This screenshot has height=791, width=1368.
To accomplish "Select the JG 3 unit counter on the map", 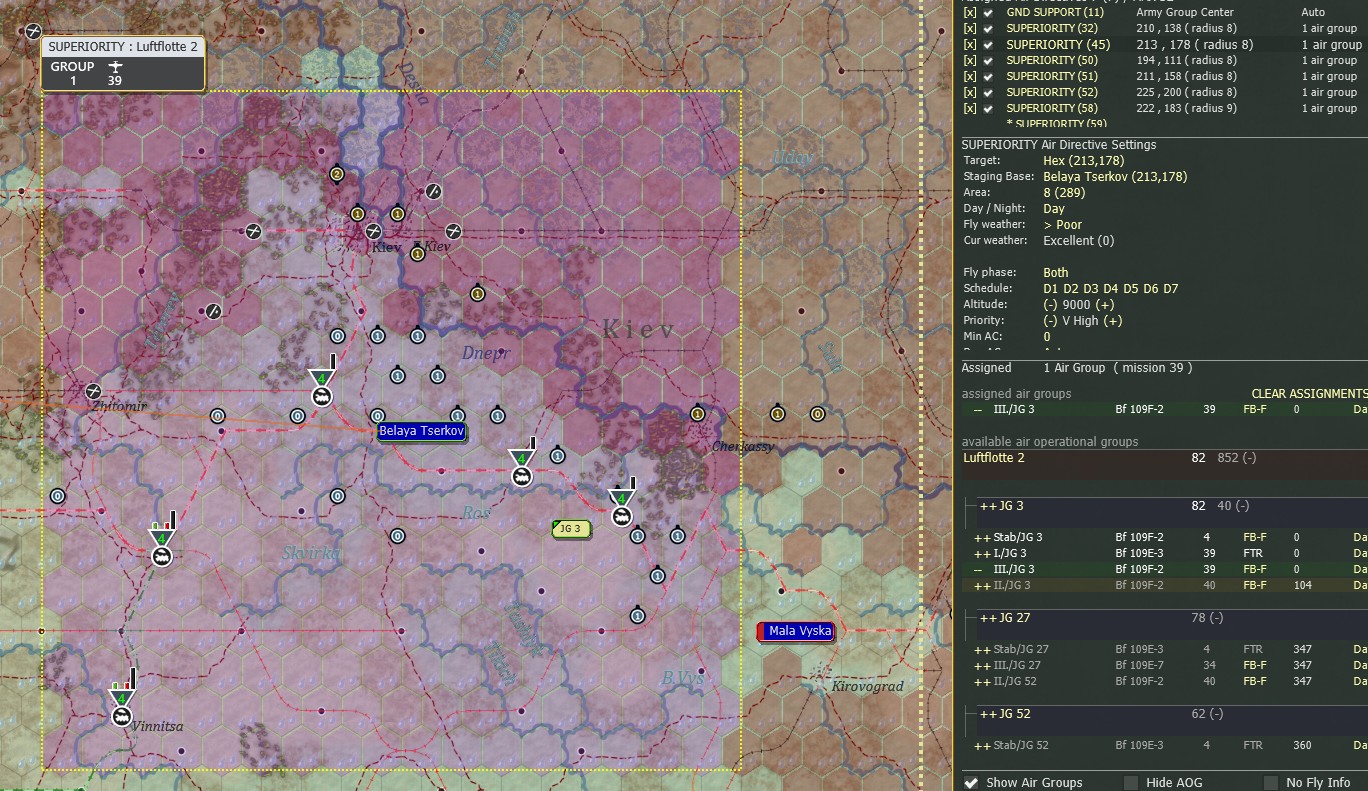I will tap(571, 529).
